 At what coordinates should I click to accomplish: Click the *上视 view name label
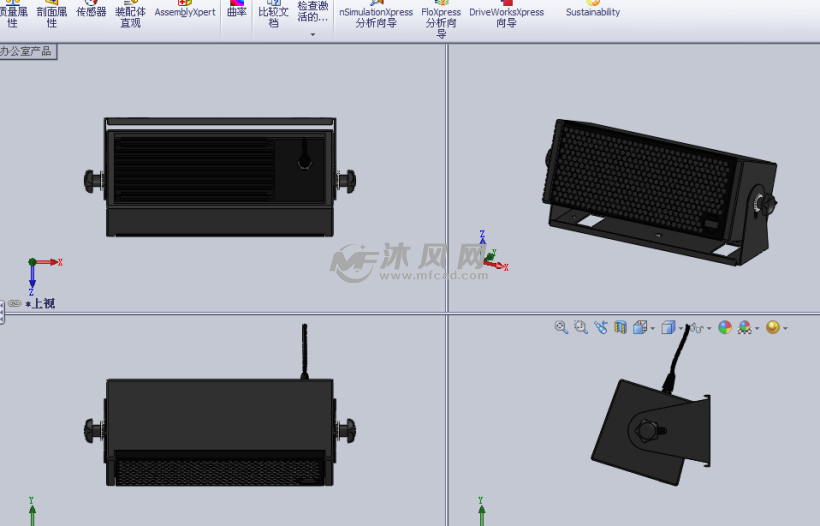click(40, 303)
